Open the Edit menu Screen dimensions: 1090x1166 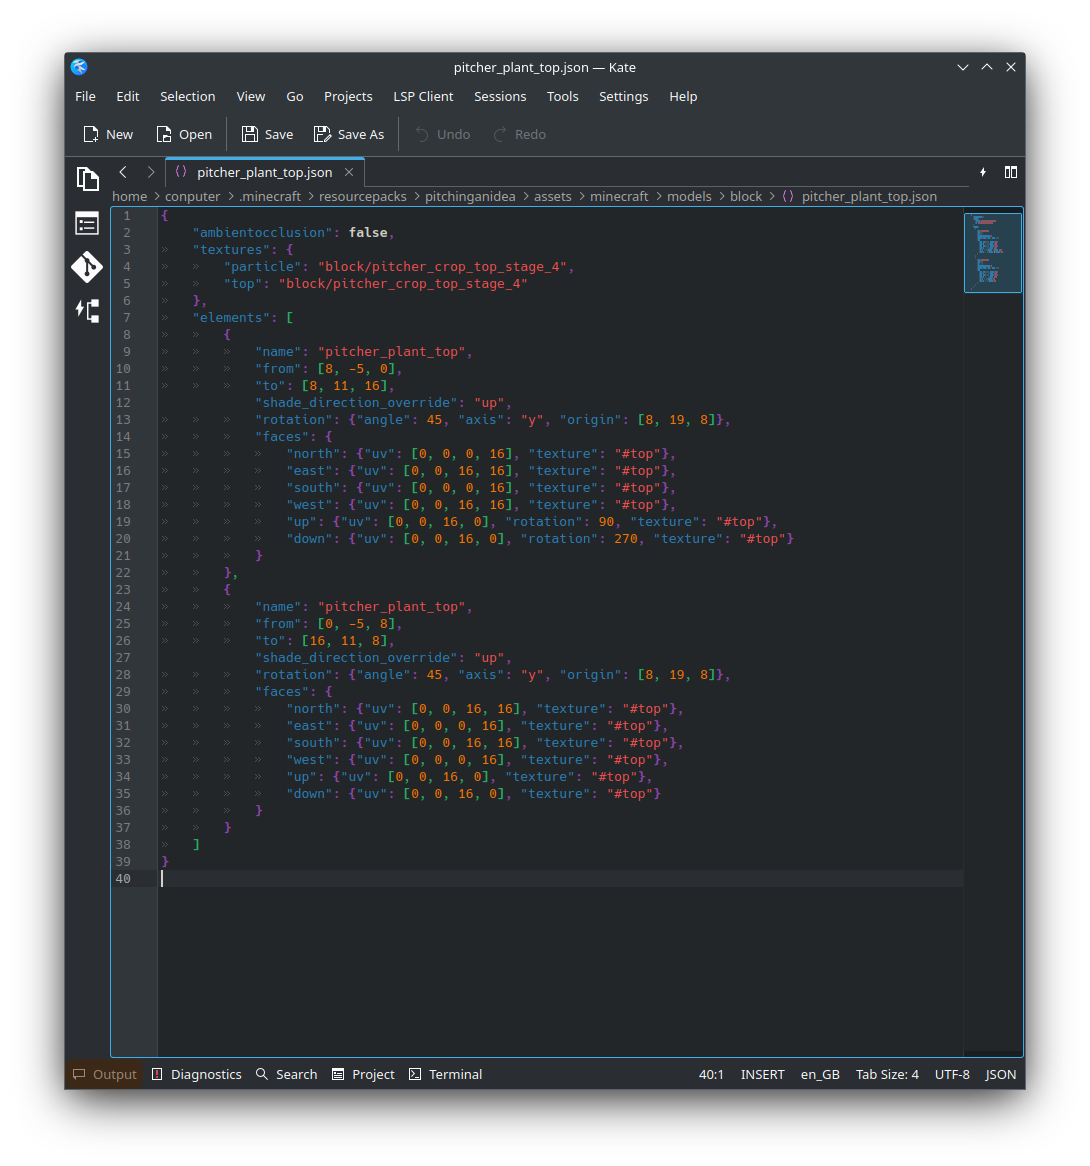click(x=128, y=97)
